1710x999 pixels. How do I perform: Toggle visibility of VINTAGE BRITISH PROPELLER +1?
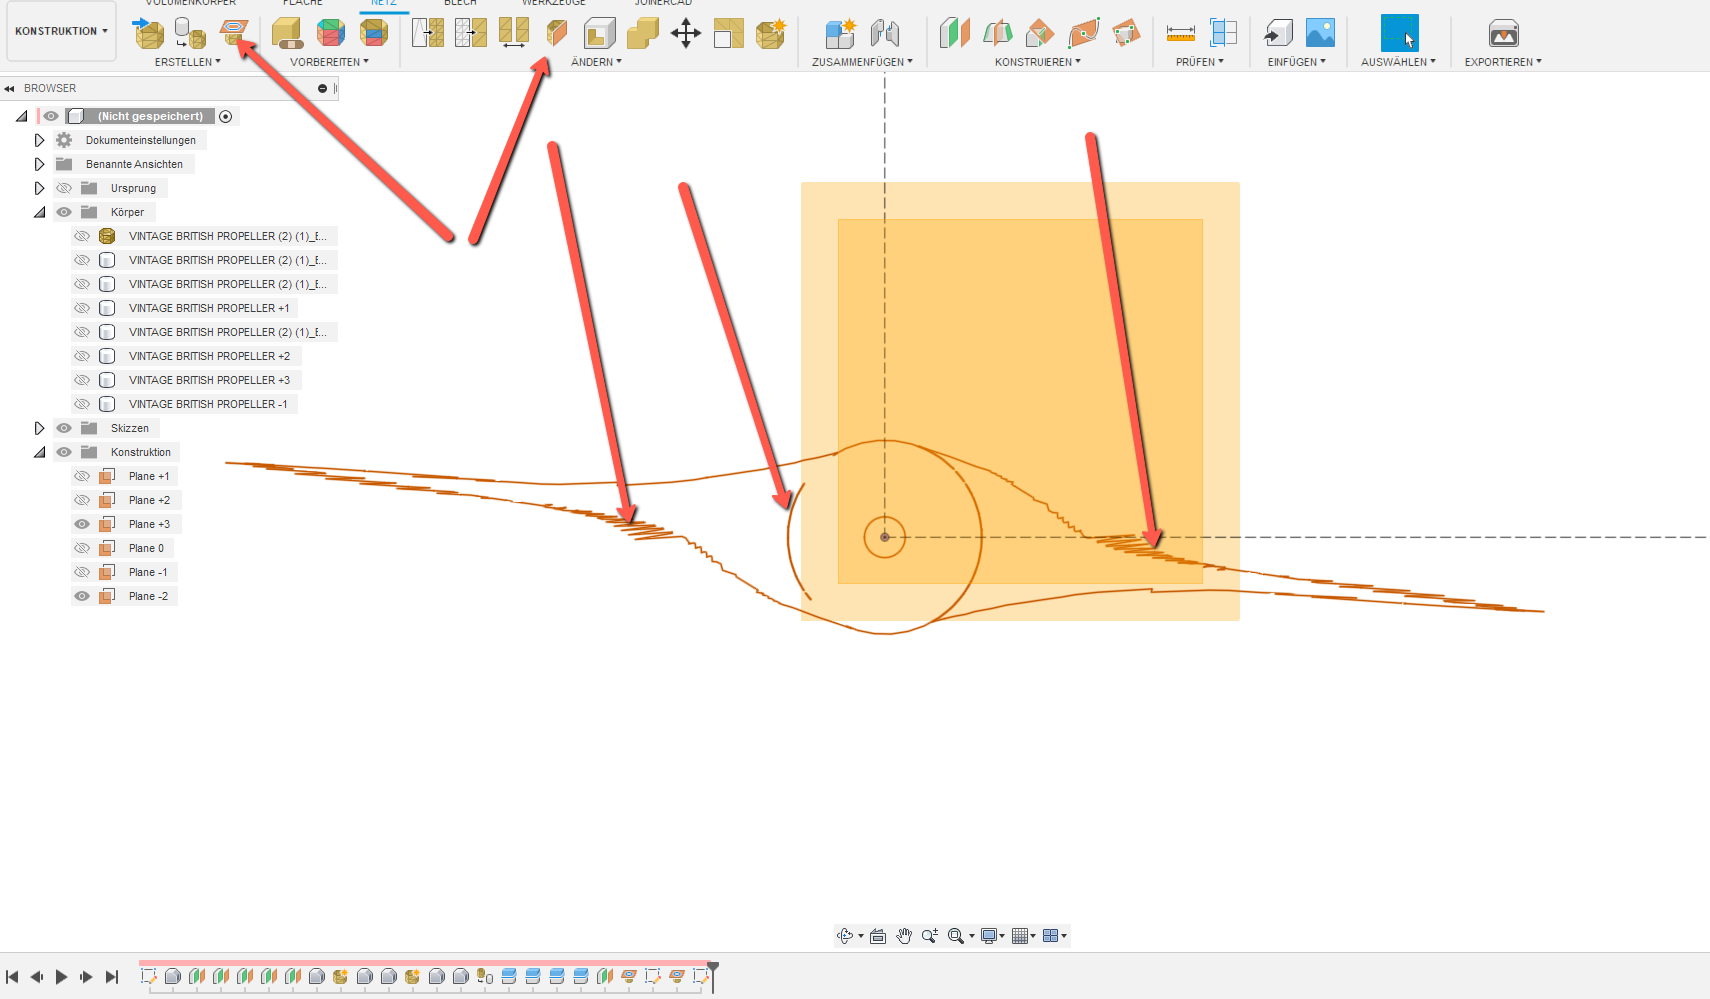[x=83, y=307]
